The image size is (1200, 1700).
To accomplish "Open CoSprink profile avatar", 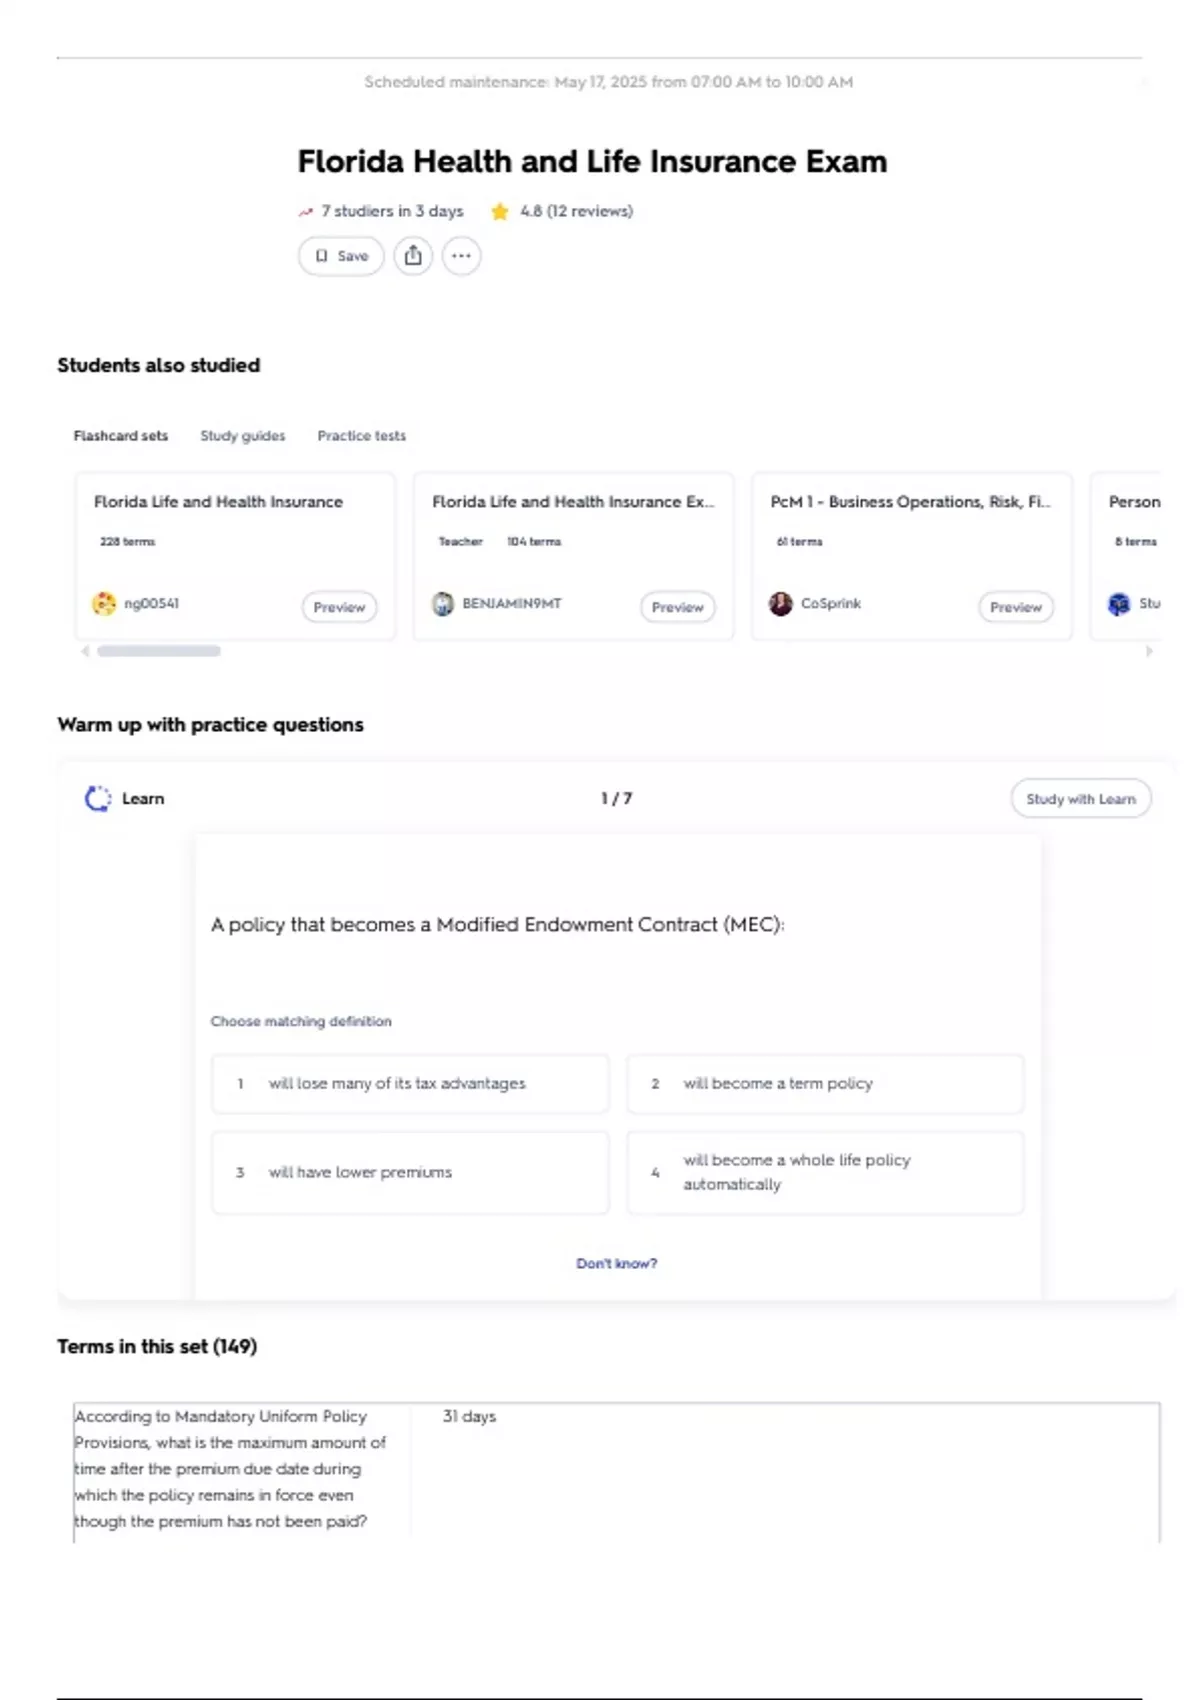I will point(781,604).
